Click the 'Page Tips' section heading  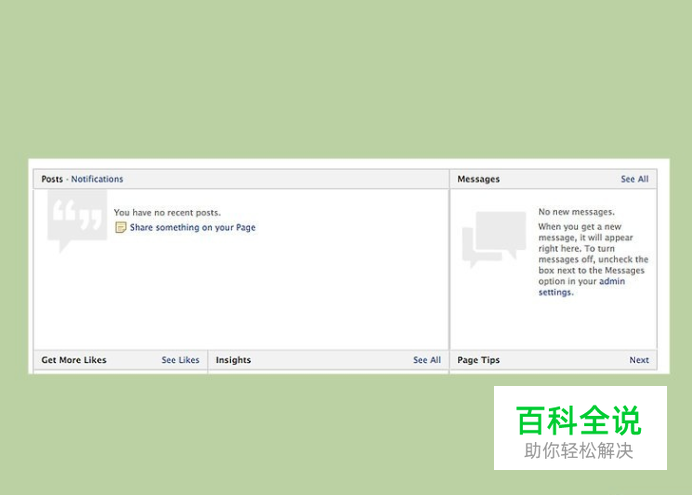pyautogui.click(x=478, y=360)
